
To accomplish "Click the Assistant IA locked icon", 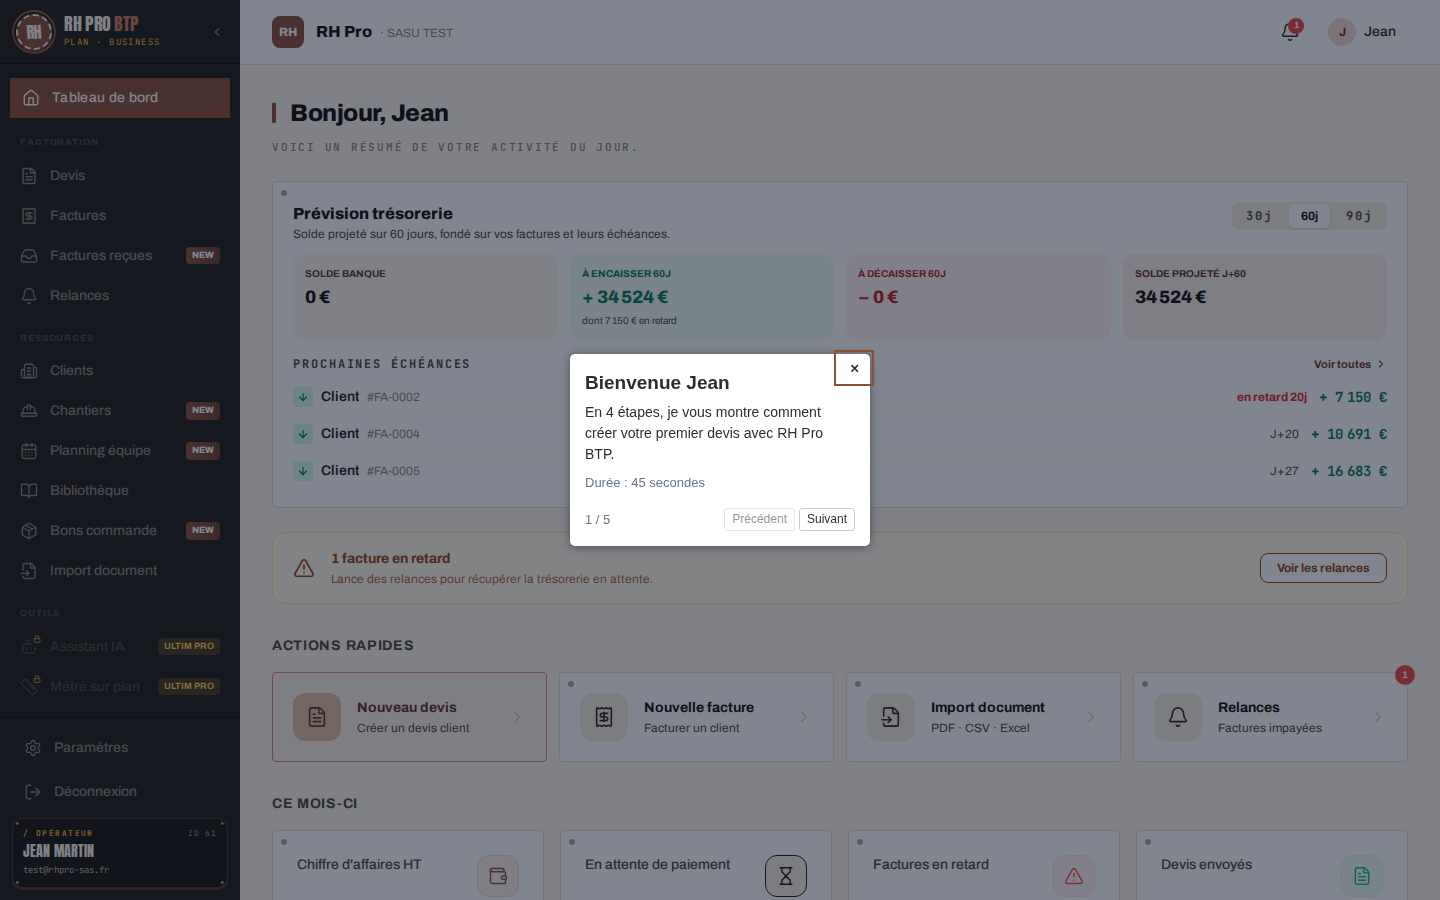I will pos(30,646).
